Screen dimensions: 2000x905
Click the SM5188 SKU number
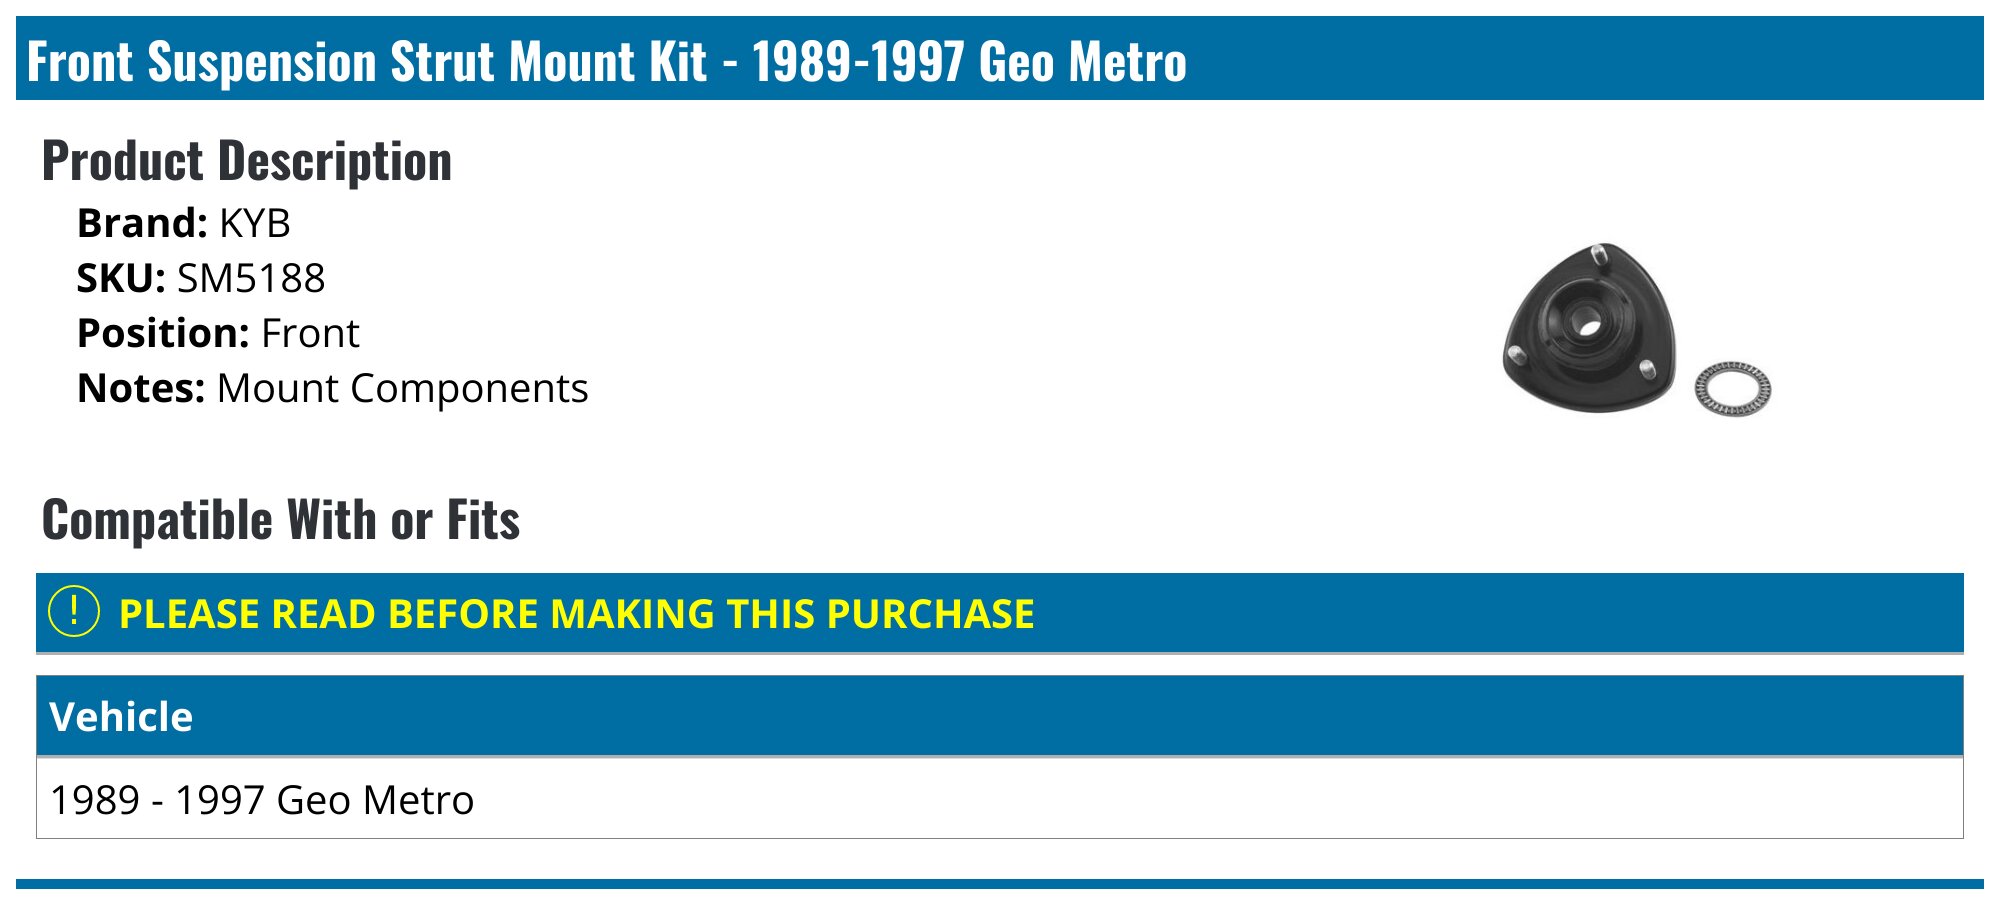251,278
